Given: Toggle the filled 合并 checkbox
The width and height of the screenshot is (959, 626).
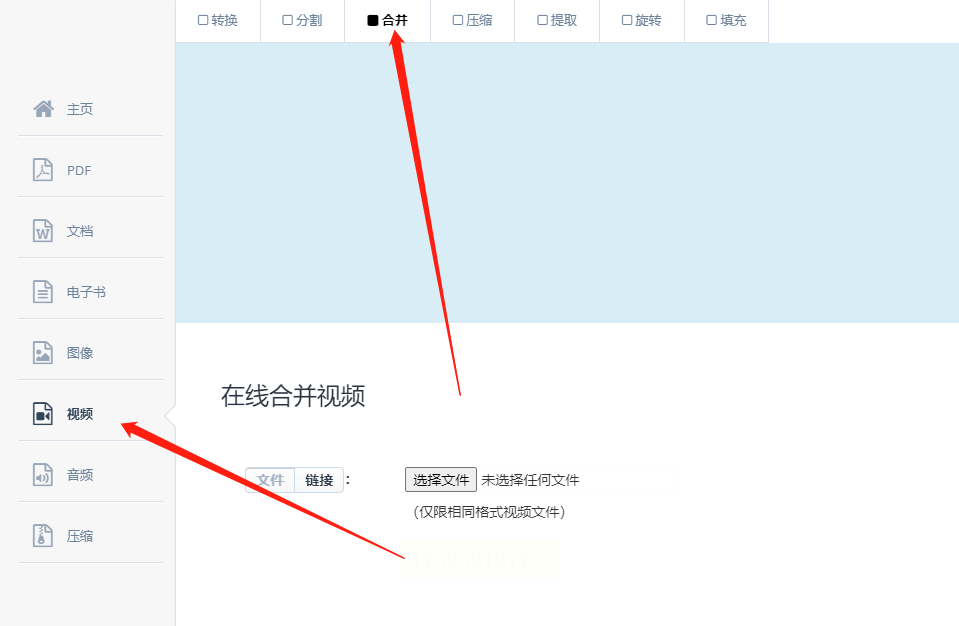Looking at the screenshot, I should click(x=372, y=20).
